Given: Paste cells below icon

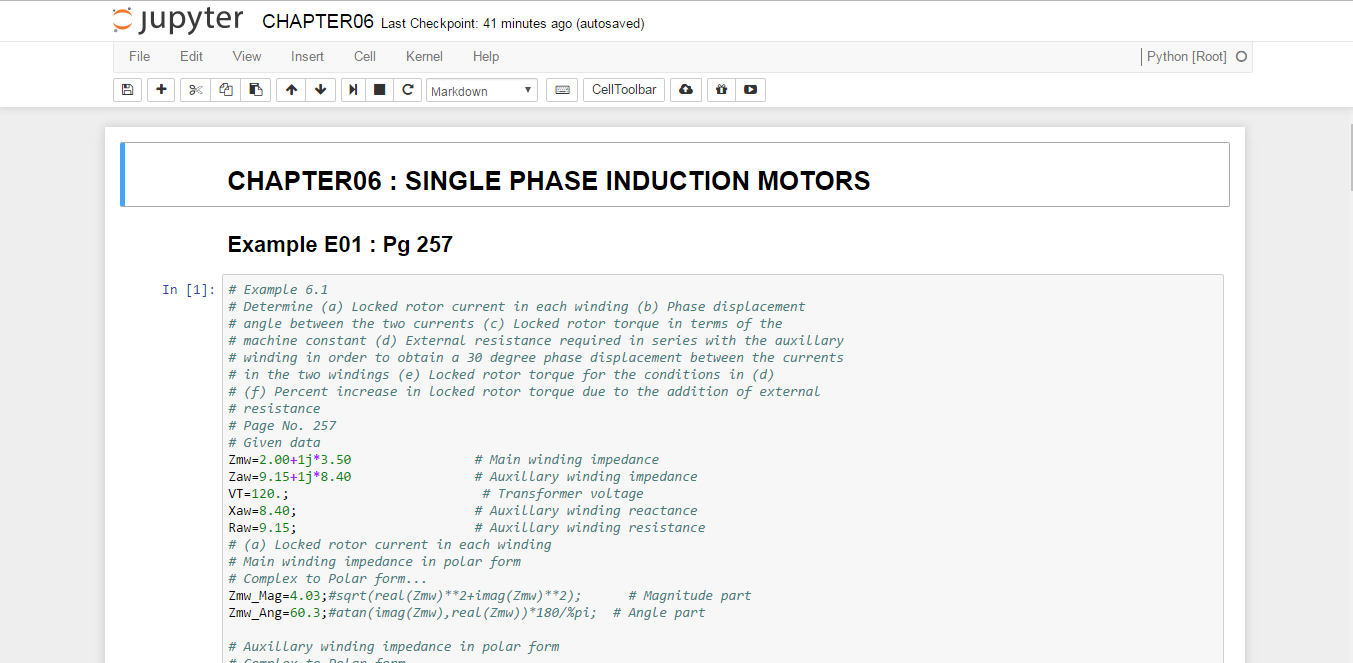Looking at the screenshot, I should pos(256,90).
